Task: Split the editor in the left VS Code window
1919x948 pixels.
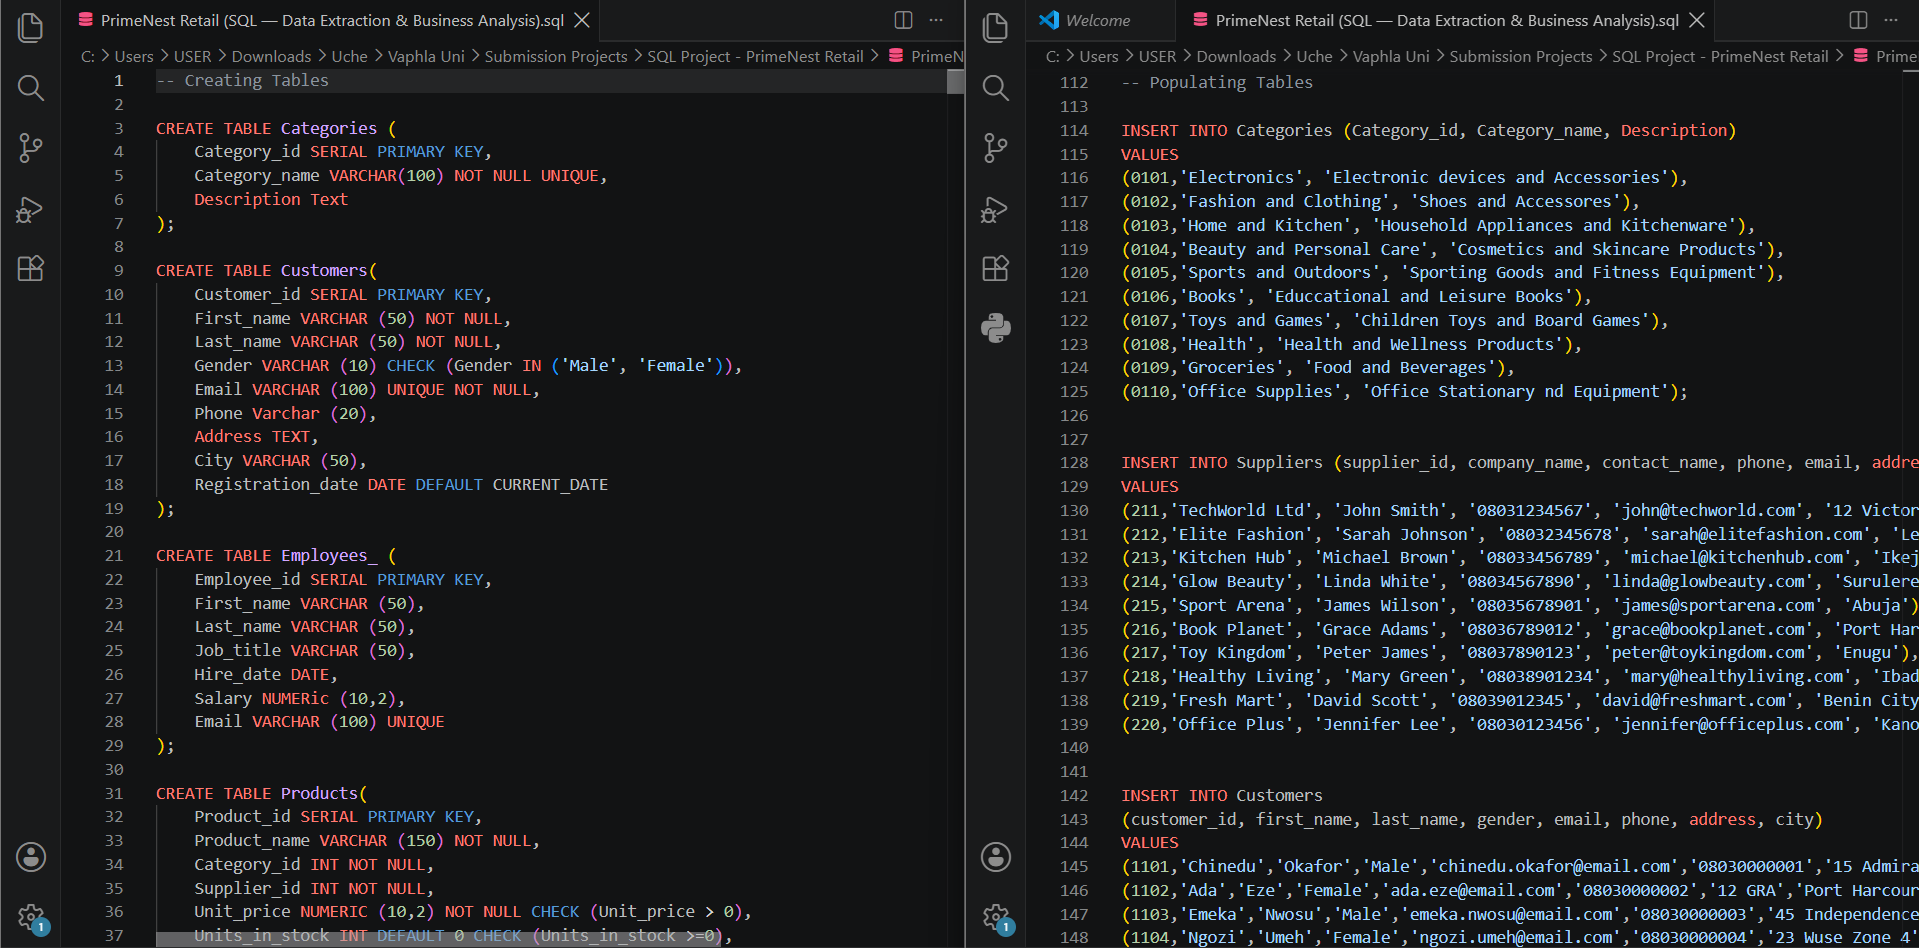Action: pos(903,20)
